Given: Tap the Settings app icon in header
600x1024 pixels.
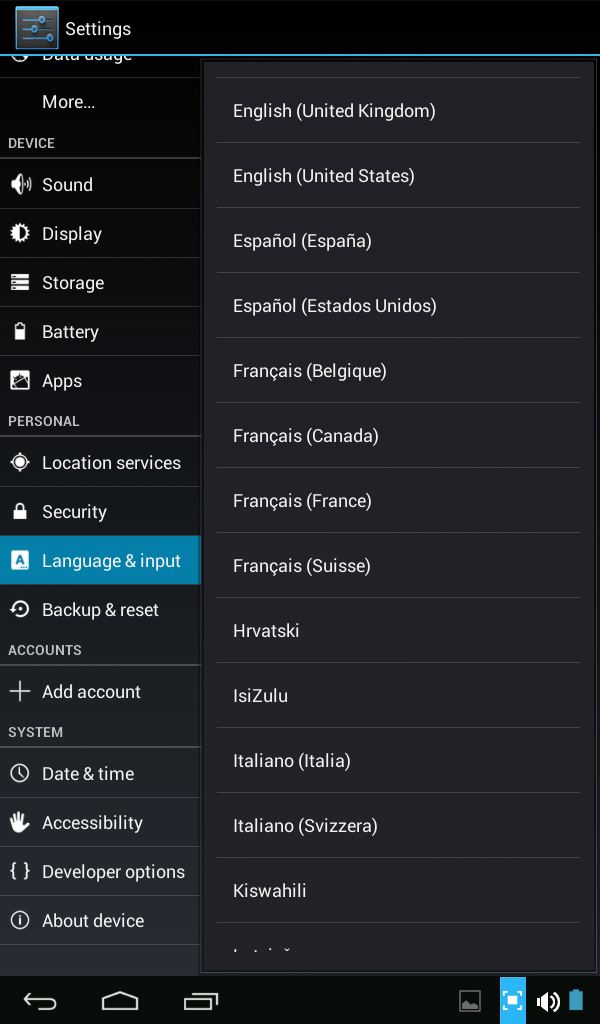Looking at the screenshot, I should coord(37,28).
